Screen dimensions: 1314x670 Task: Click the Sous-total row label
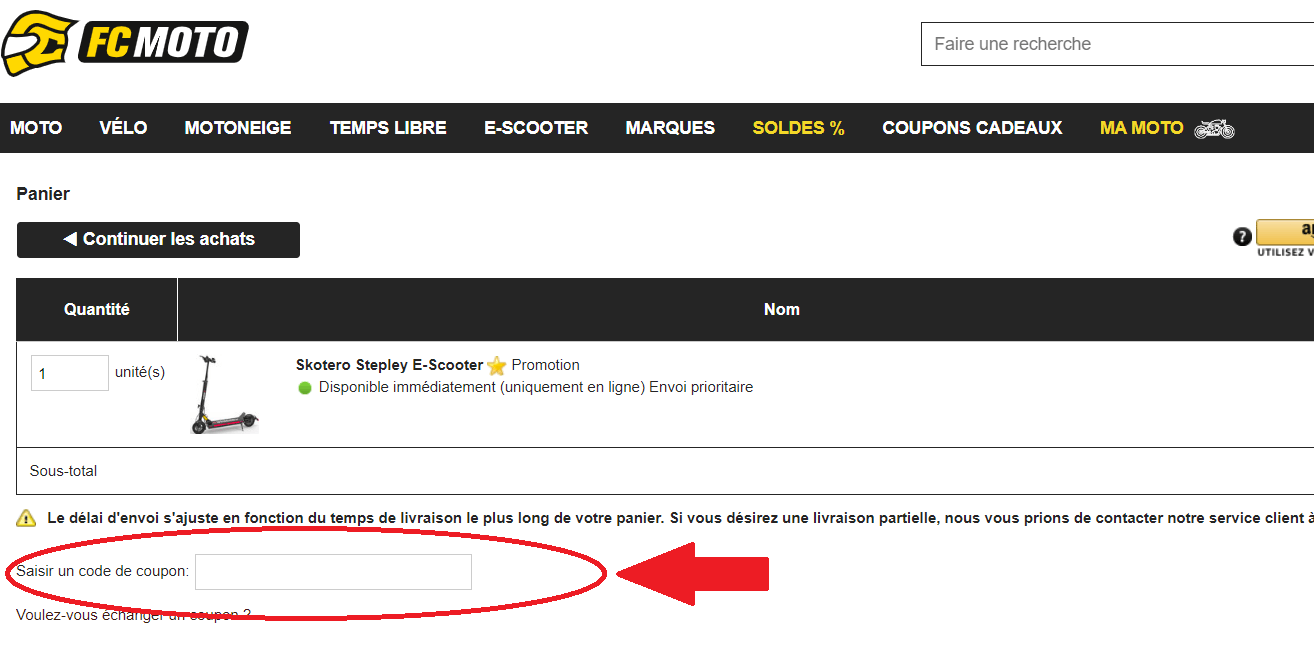(63, 471)
